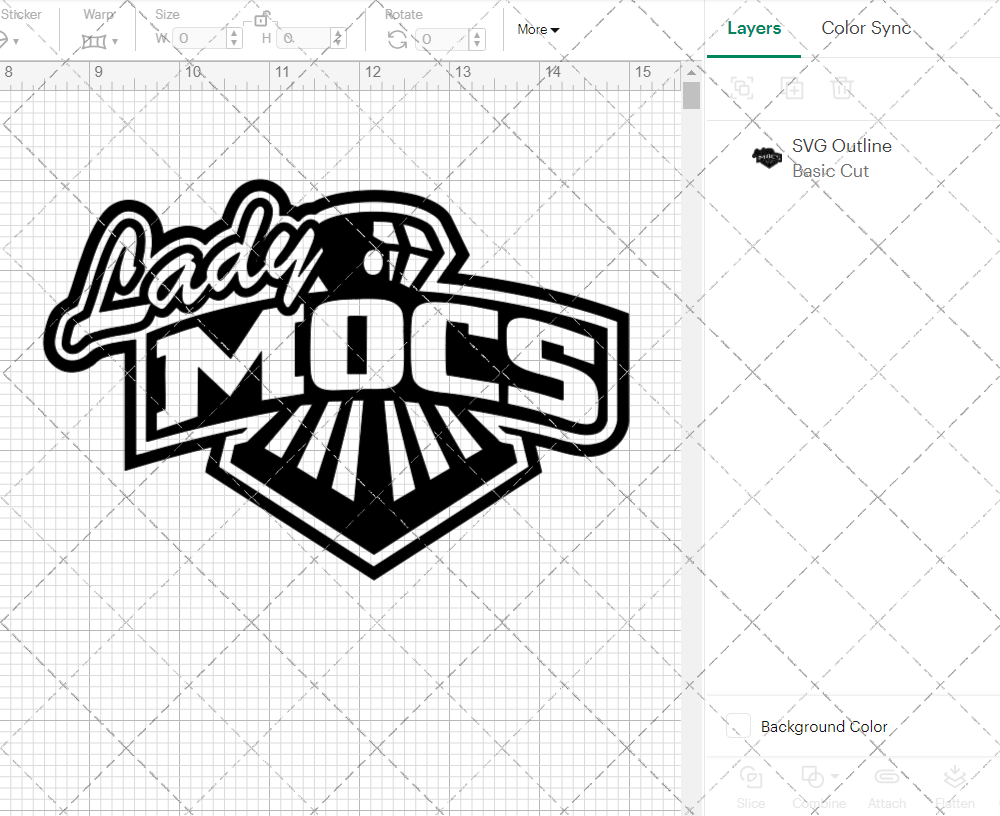Screen dimensions: 1000x816
Task: Click the group layers icon
Action: coord(742,88)
